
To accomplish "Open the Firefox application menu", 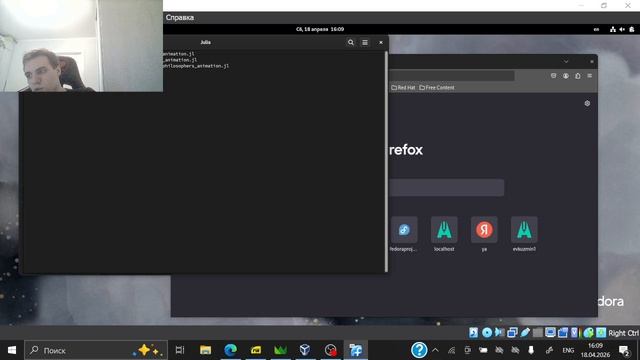I will 589,76.
